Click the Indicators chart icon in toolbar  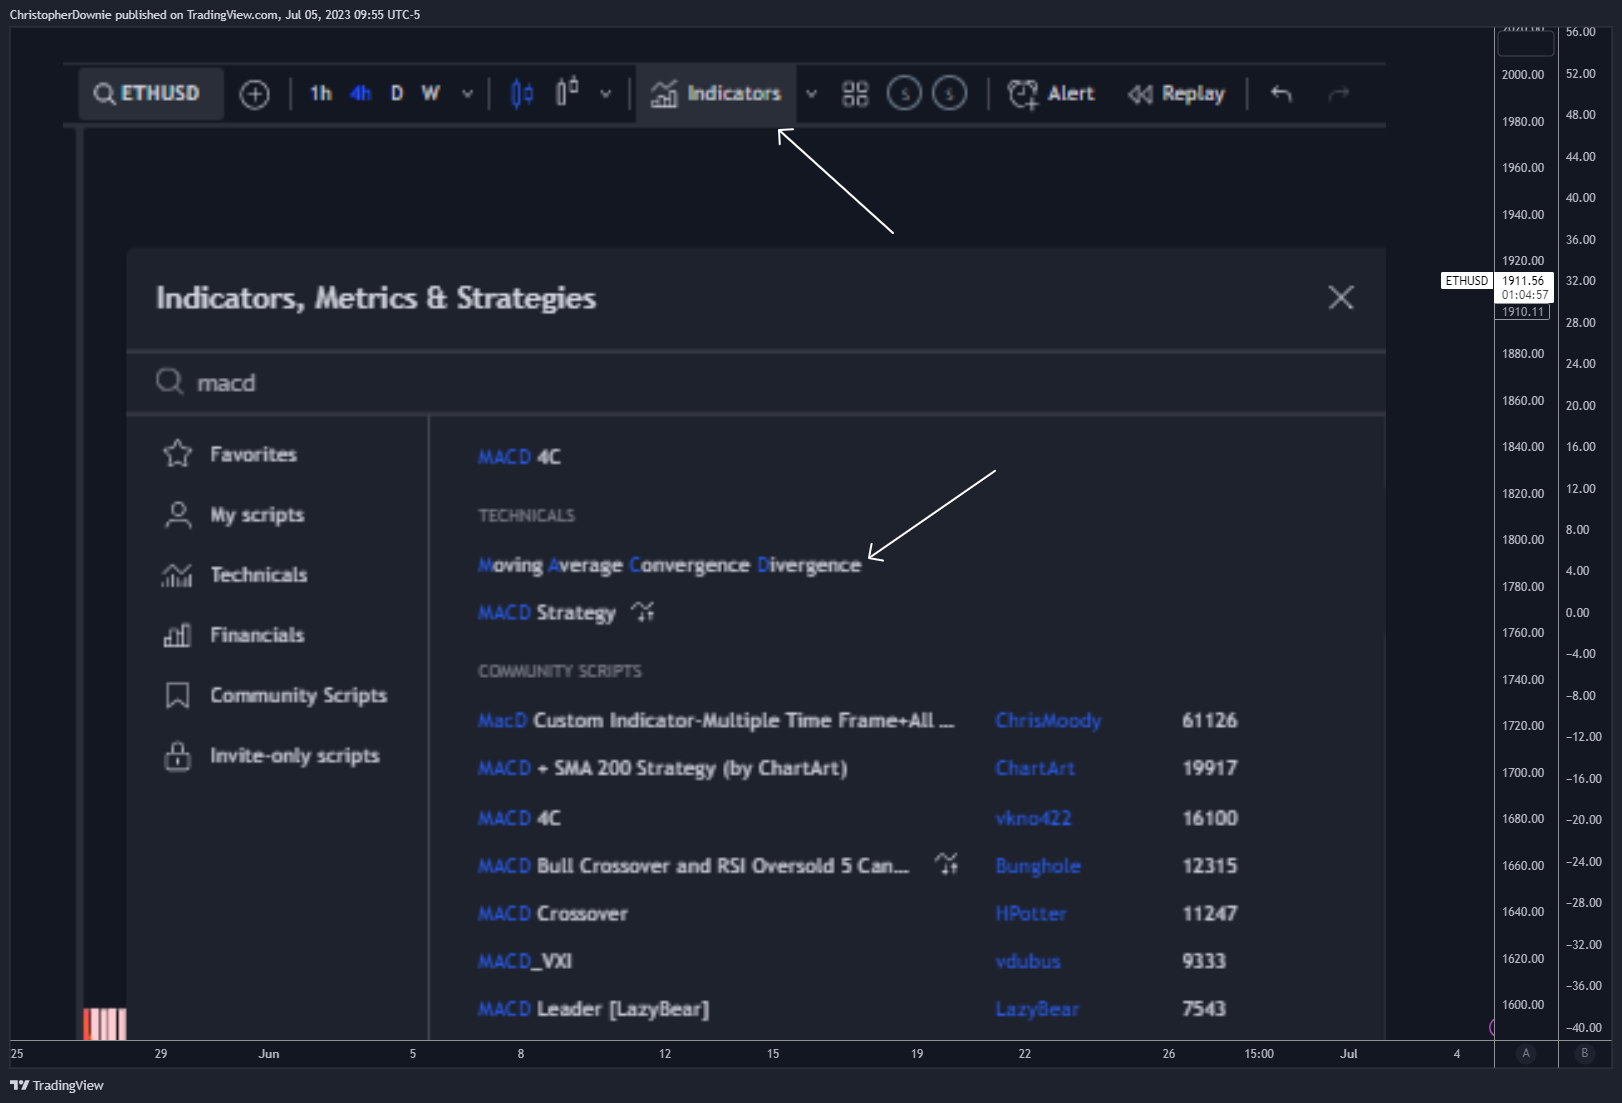point(664,94)
